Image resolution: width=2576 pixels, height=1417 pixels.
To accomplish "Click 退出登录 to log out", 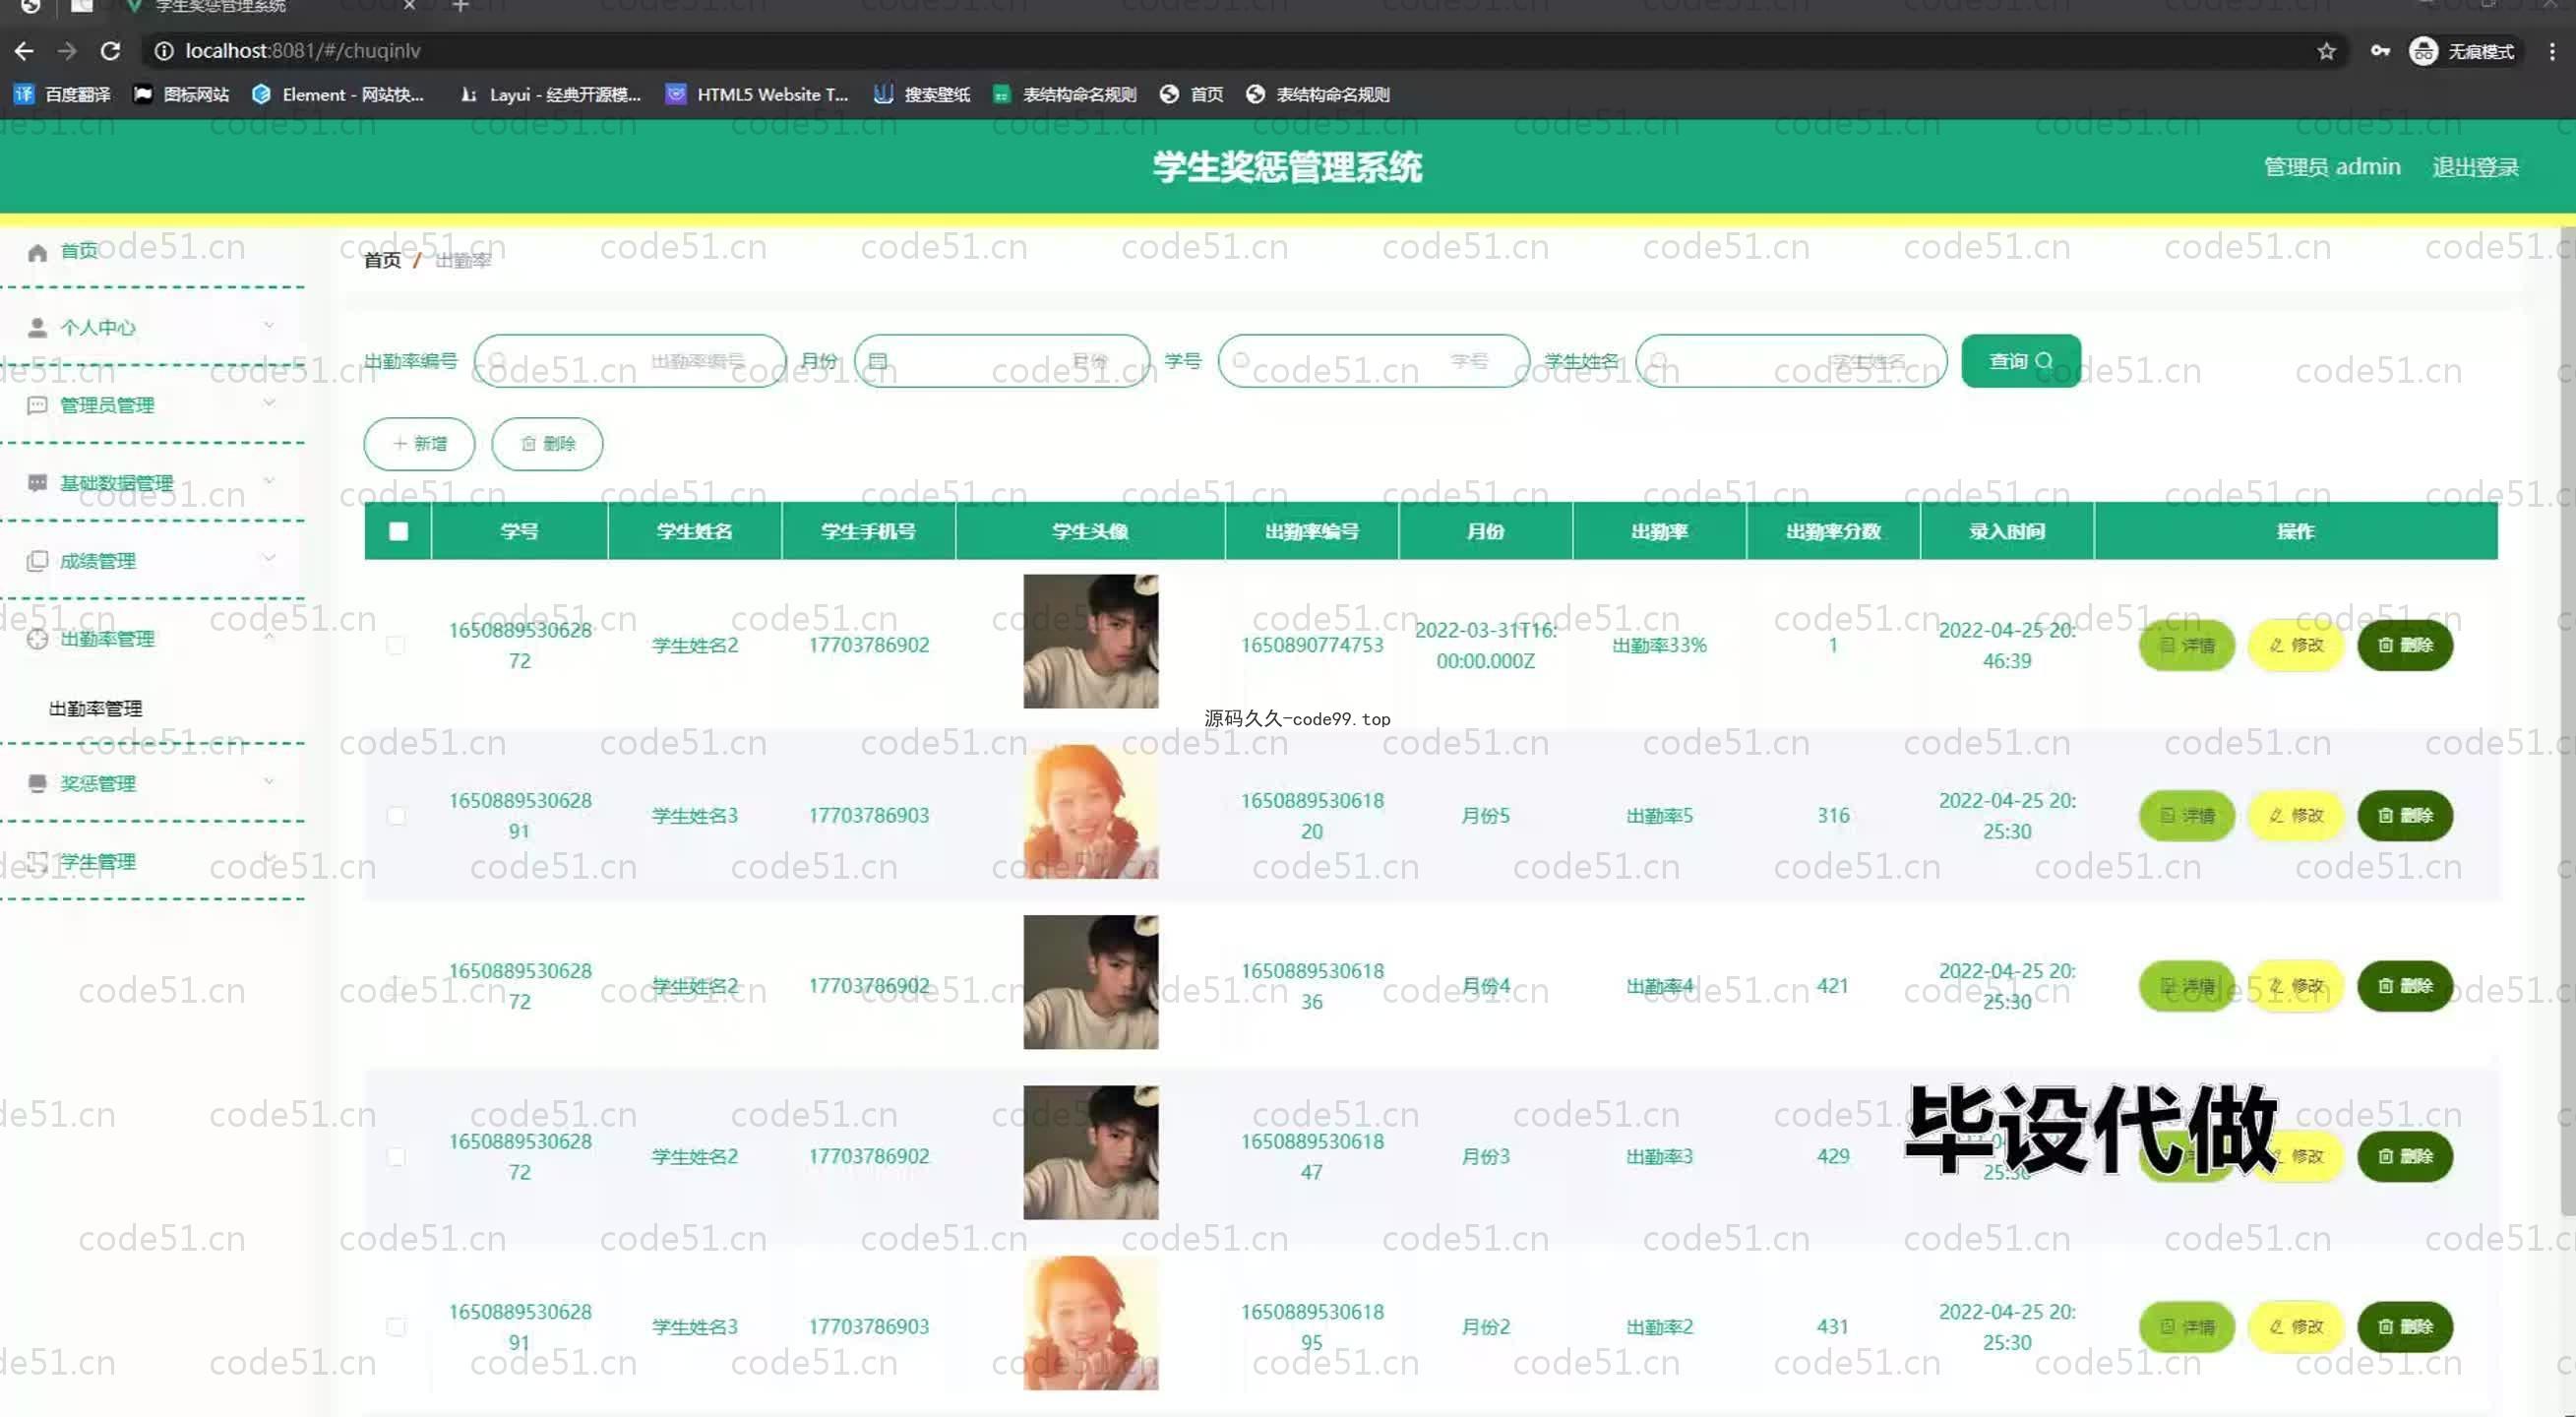I will click(2475, 167).
